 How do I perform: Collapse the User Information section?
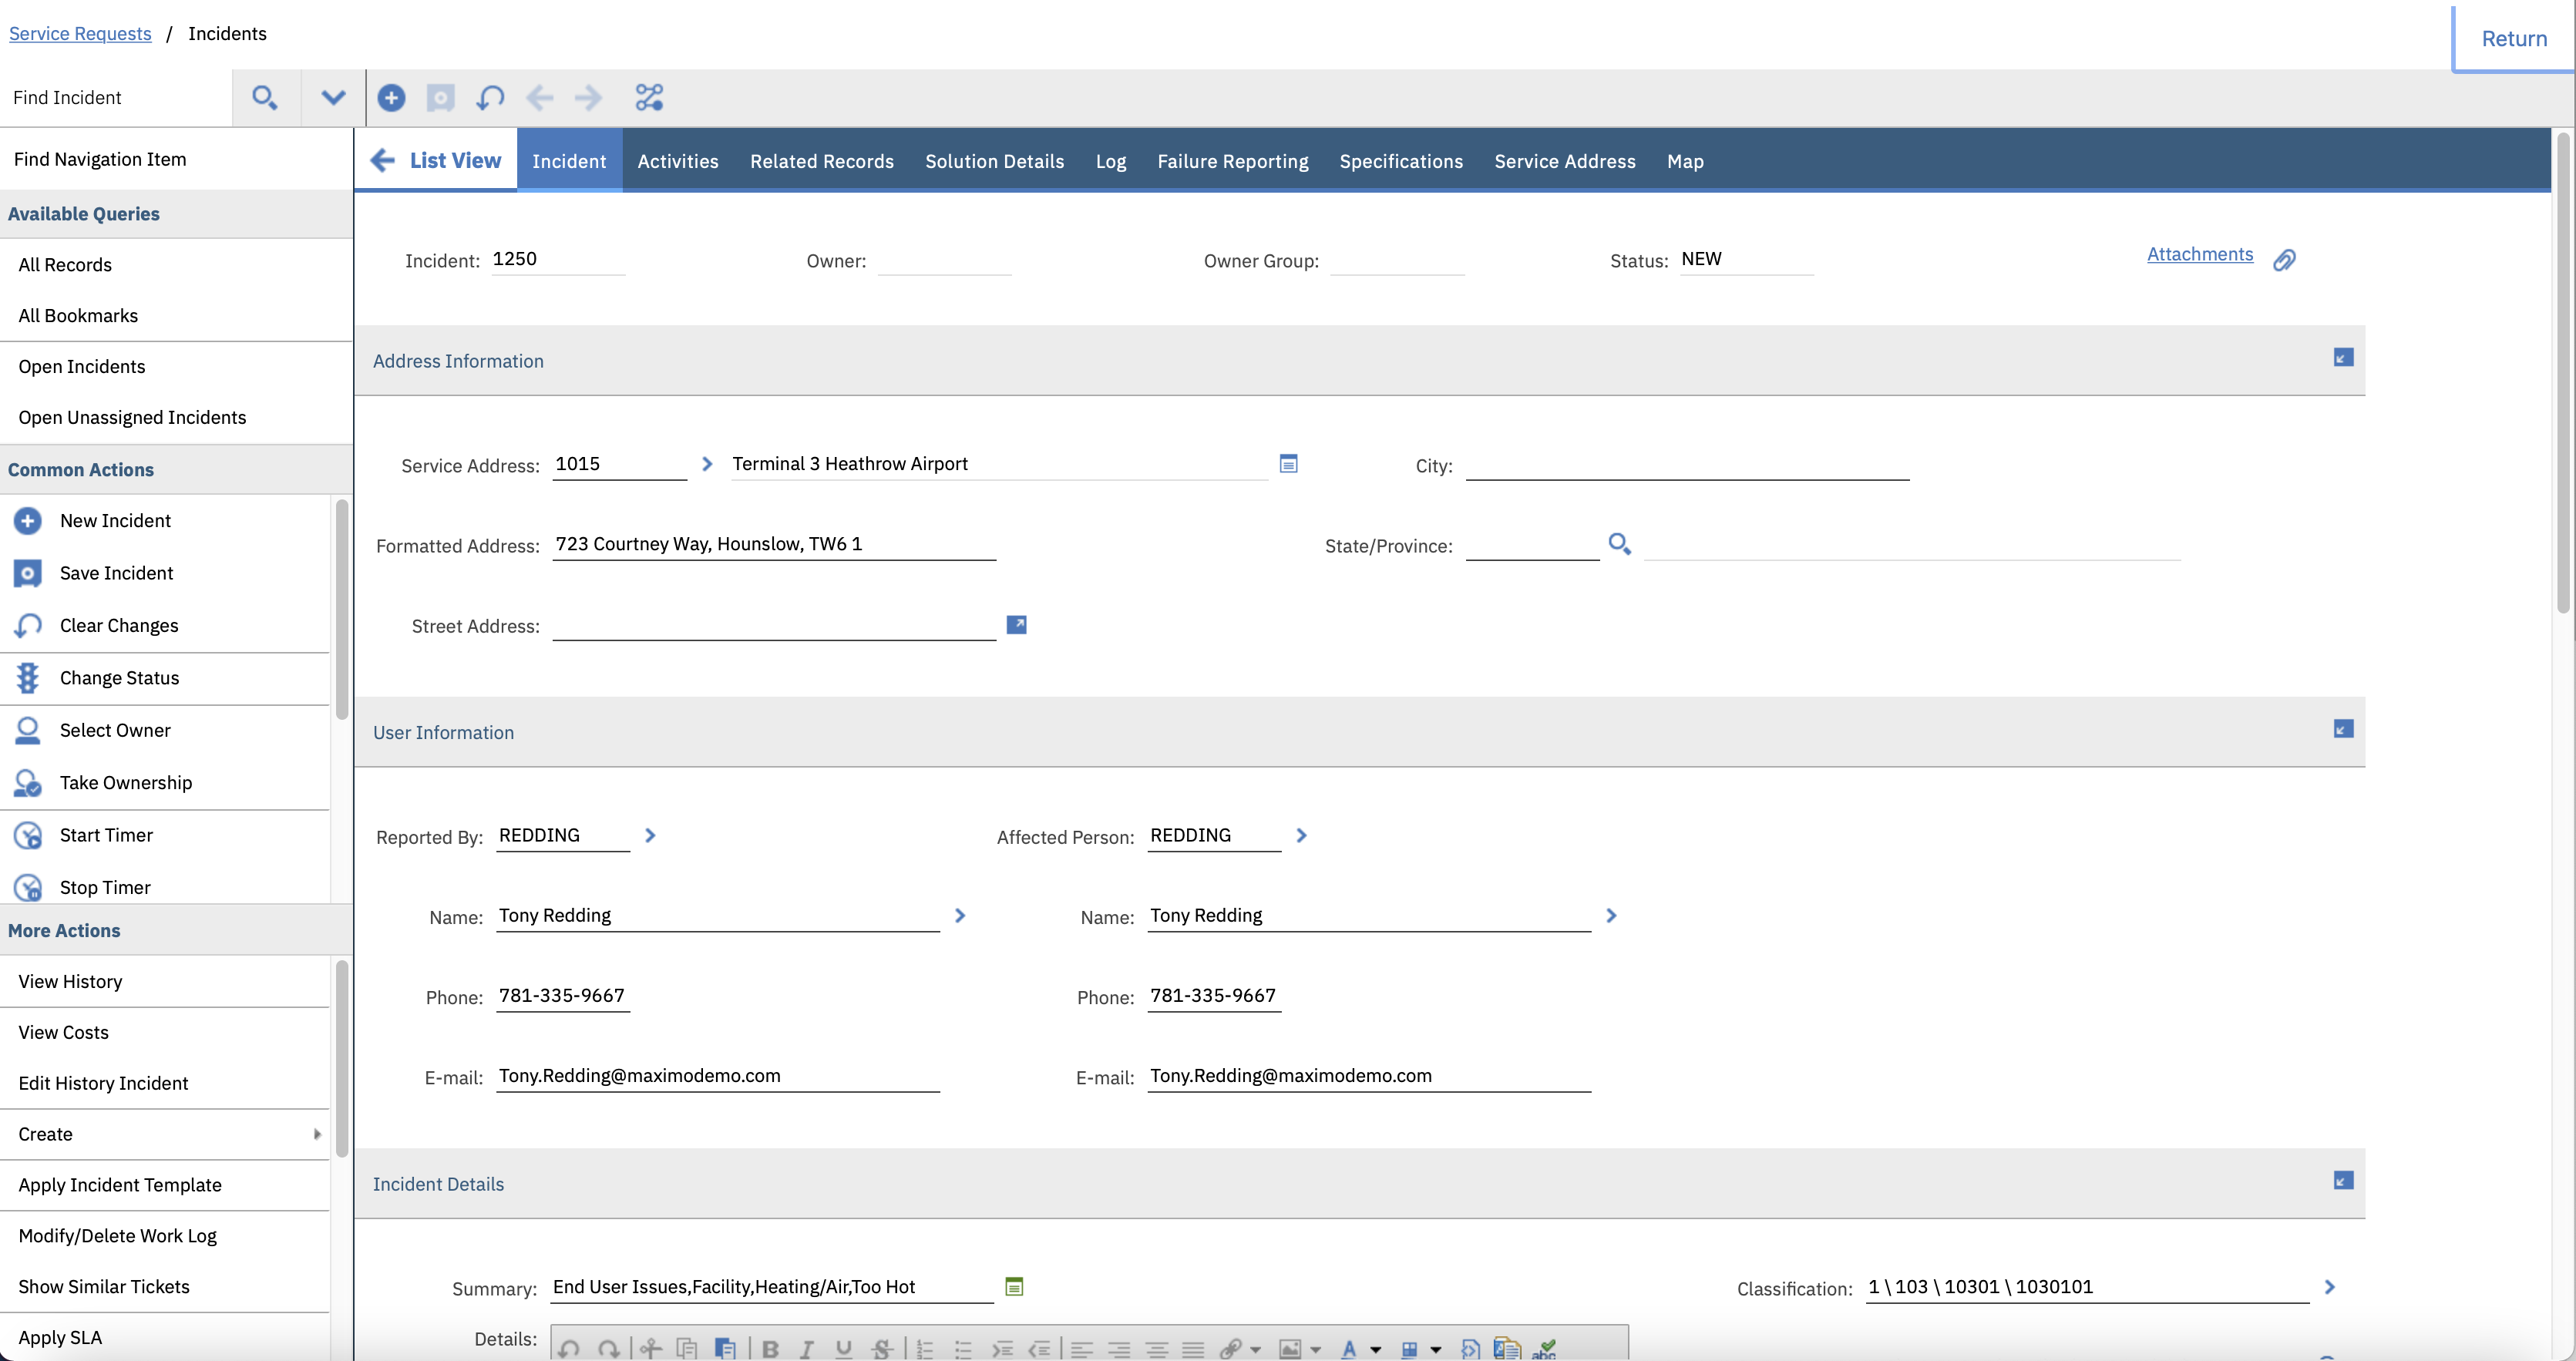[2343, 729]
